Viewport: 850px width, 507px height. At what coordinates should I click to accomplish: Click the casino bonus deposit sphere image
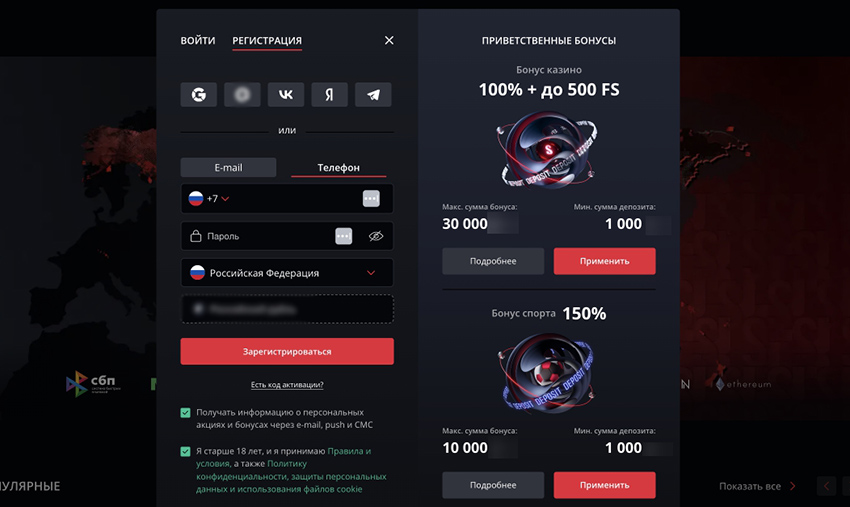point(549,149)
